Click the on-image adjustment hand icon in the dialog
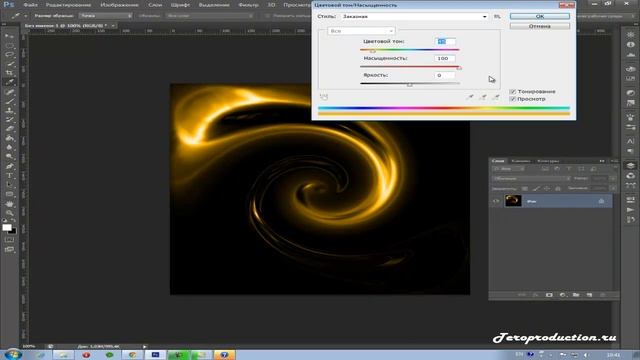640x360 pixels. point(324,97)
